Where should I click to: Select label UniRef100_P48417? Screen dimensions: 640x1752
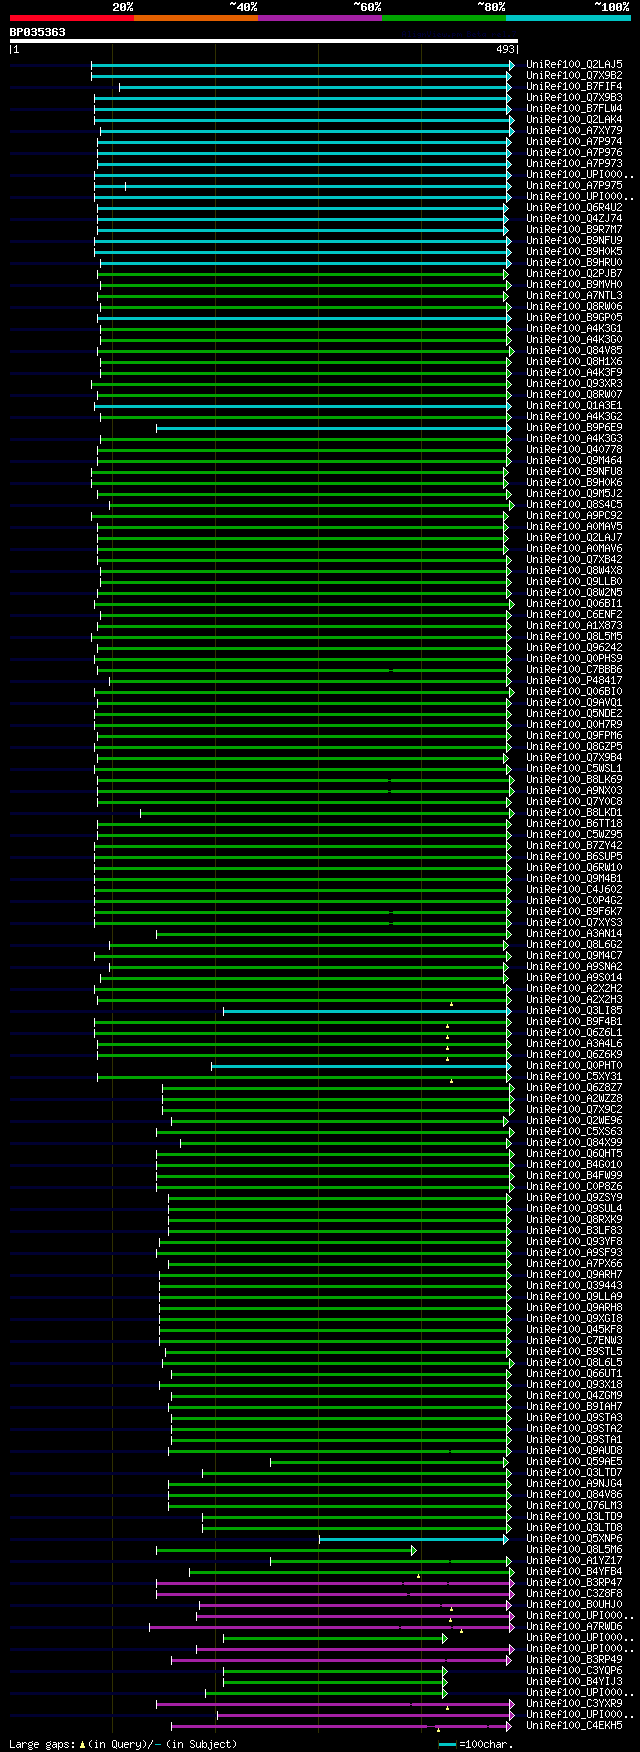574,680
